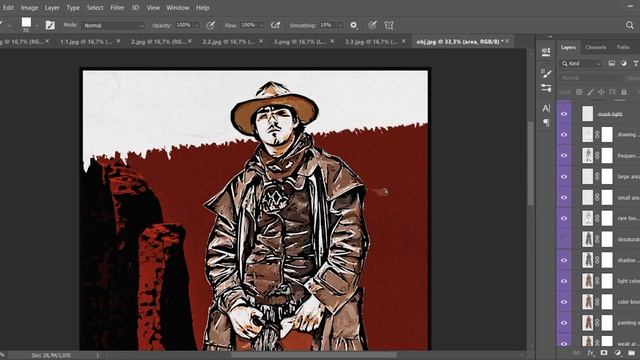Hide the light color layer
The image size is (640, 360).
pyautogui.click(x=564, y=281)
